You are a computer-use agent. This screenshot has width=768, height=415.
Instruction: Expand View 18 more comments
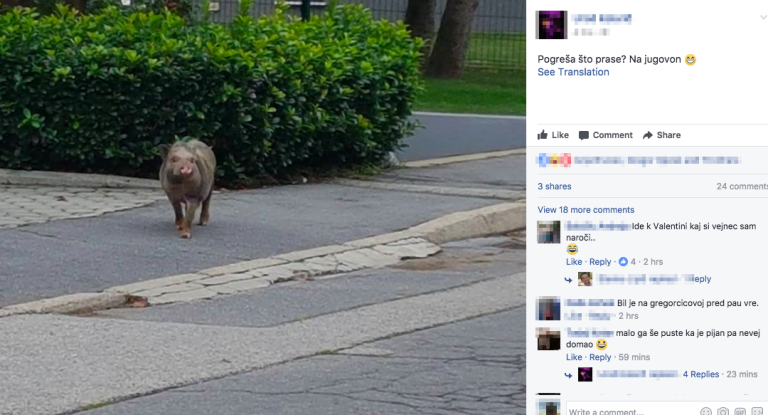[x=586, y=210]
